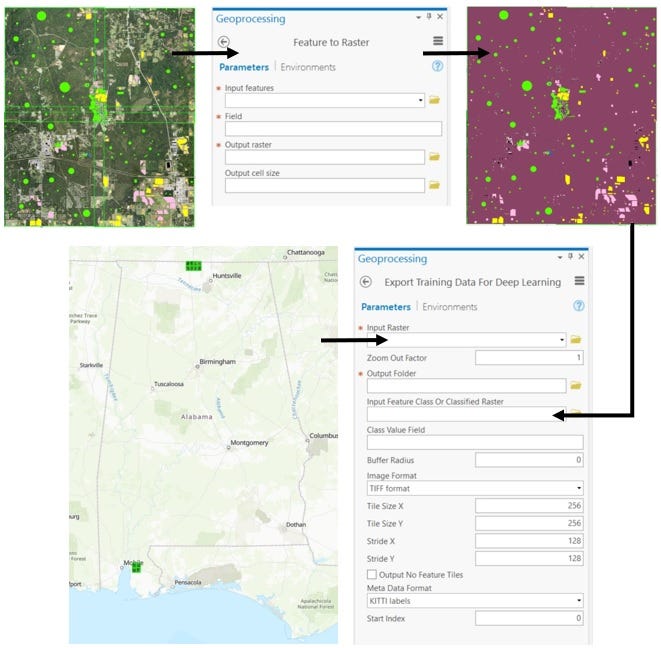The height and width of the screenshot is (648, 661).
Task: Browse for Input Raster with folder icon
Action: pyautogui.click(x=576, y=339)
